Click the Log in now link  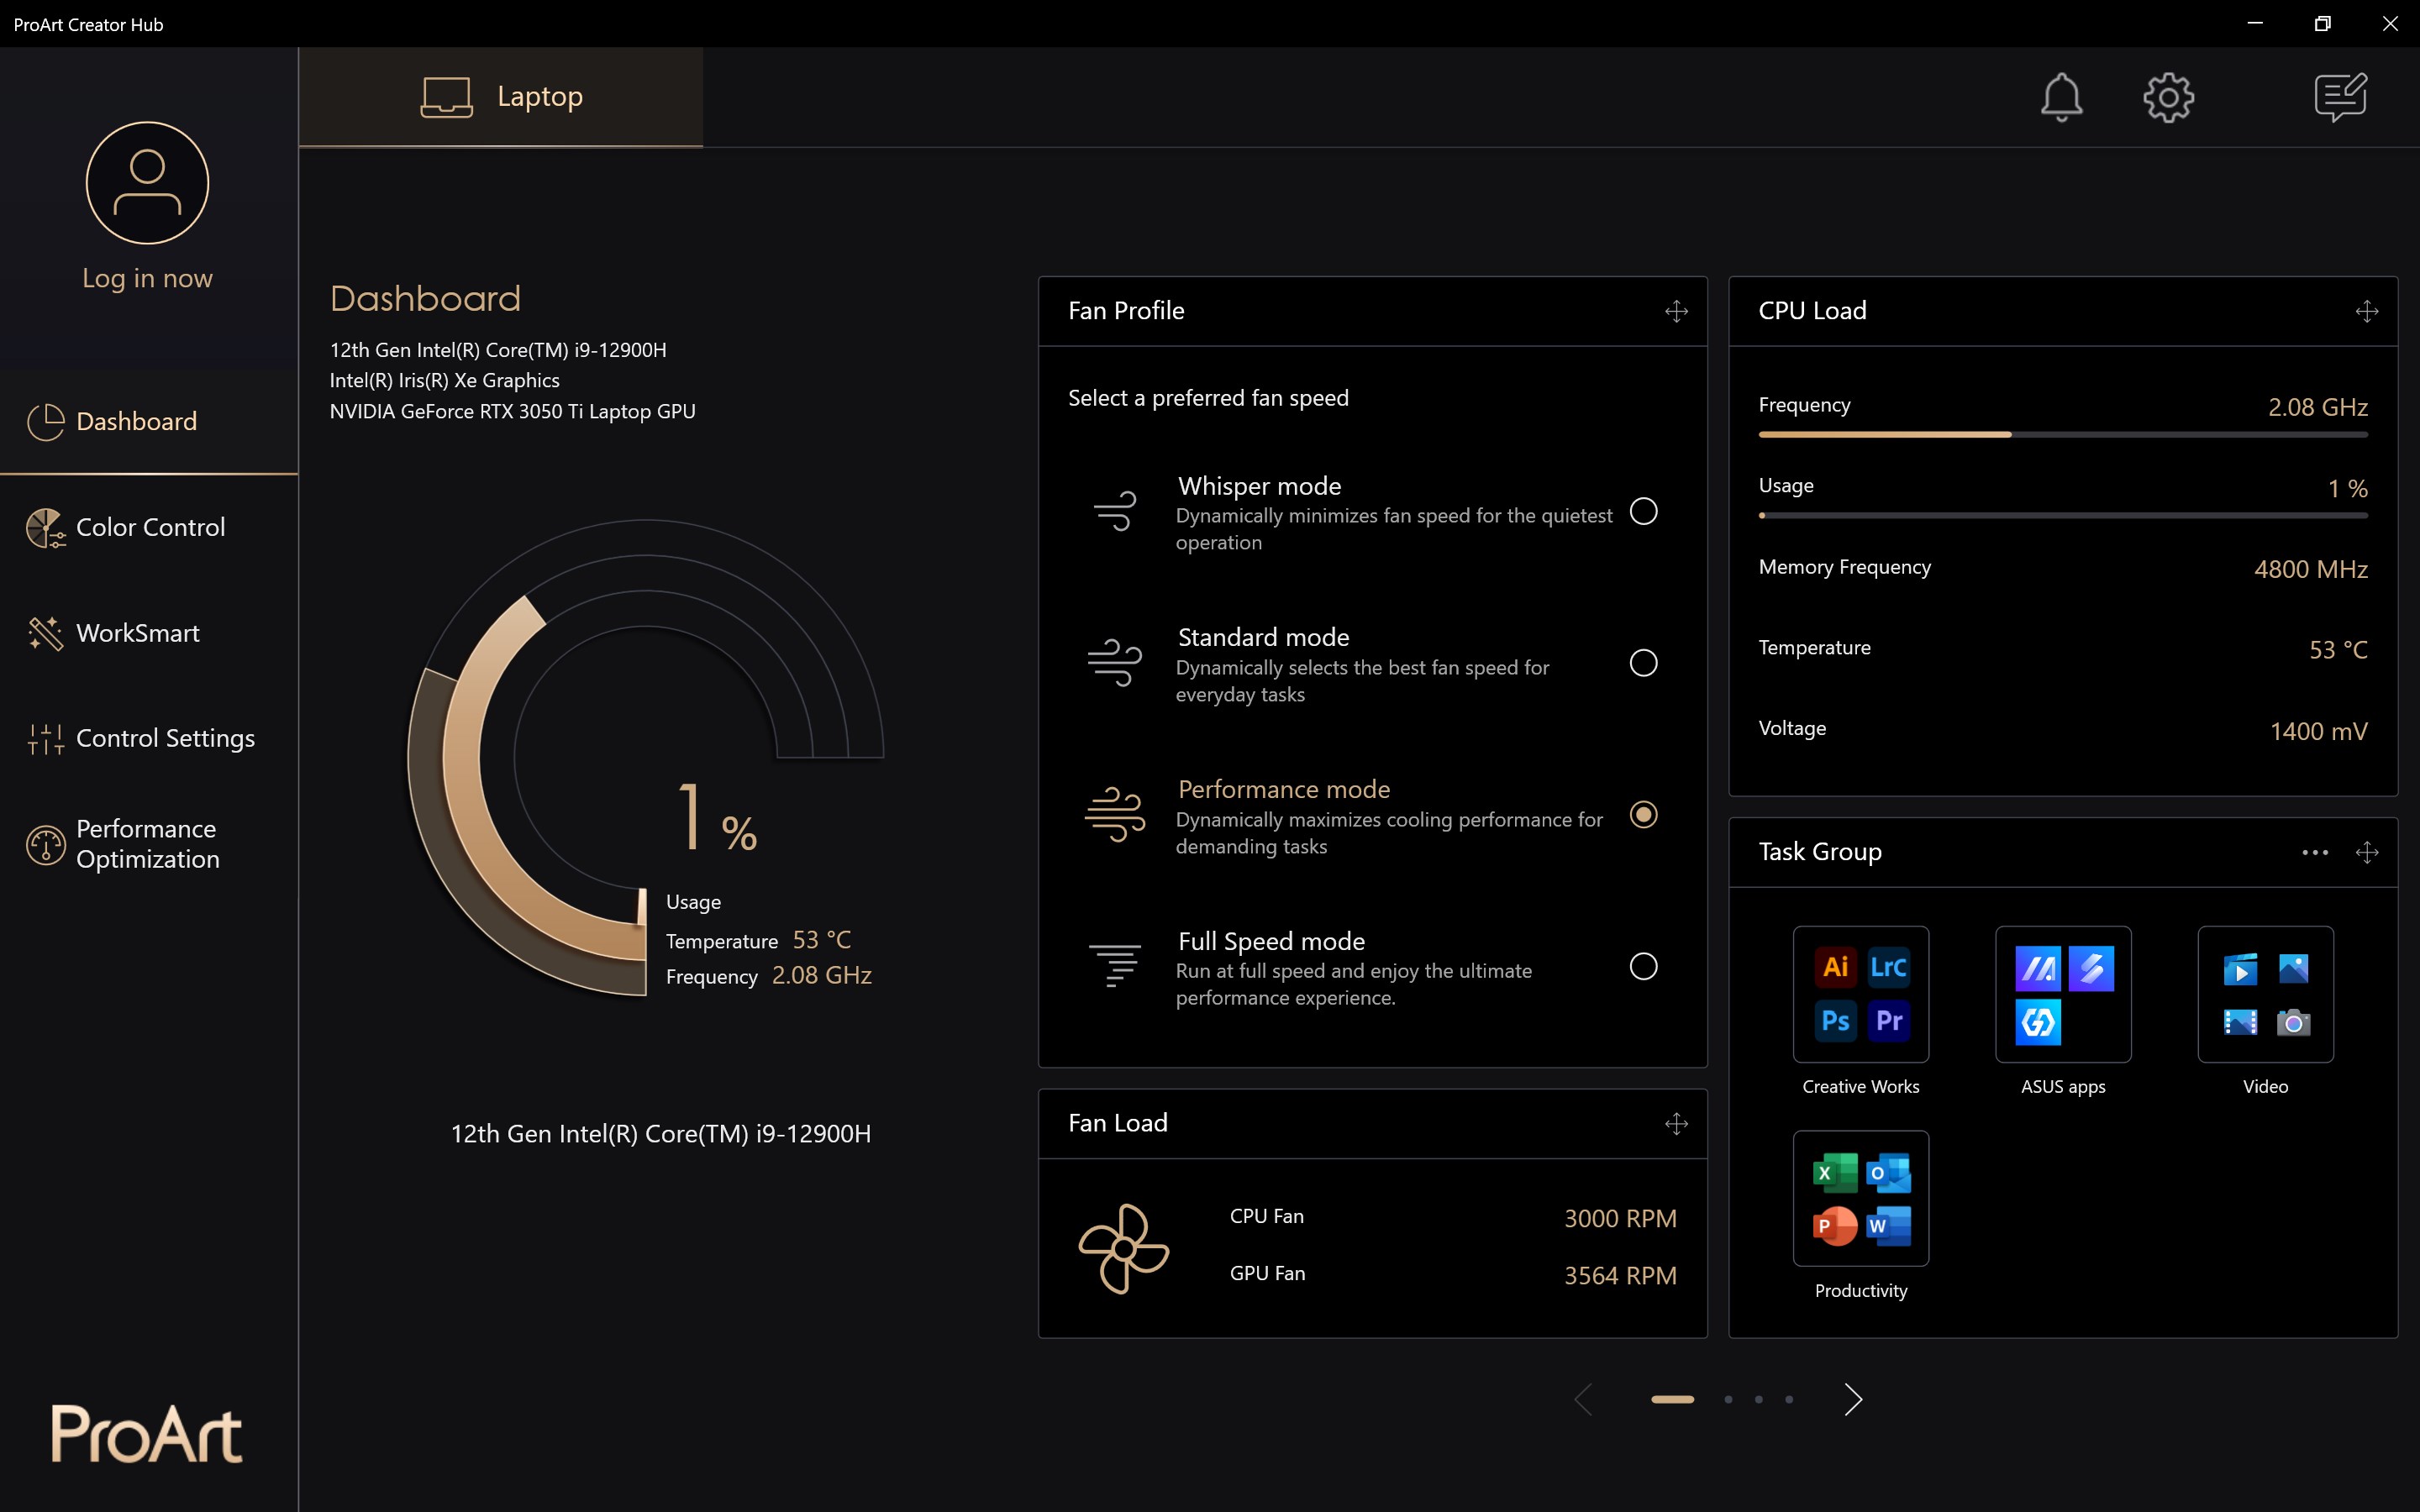tap(147, 278)
